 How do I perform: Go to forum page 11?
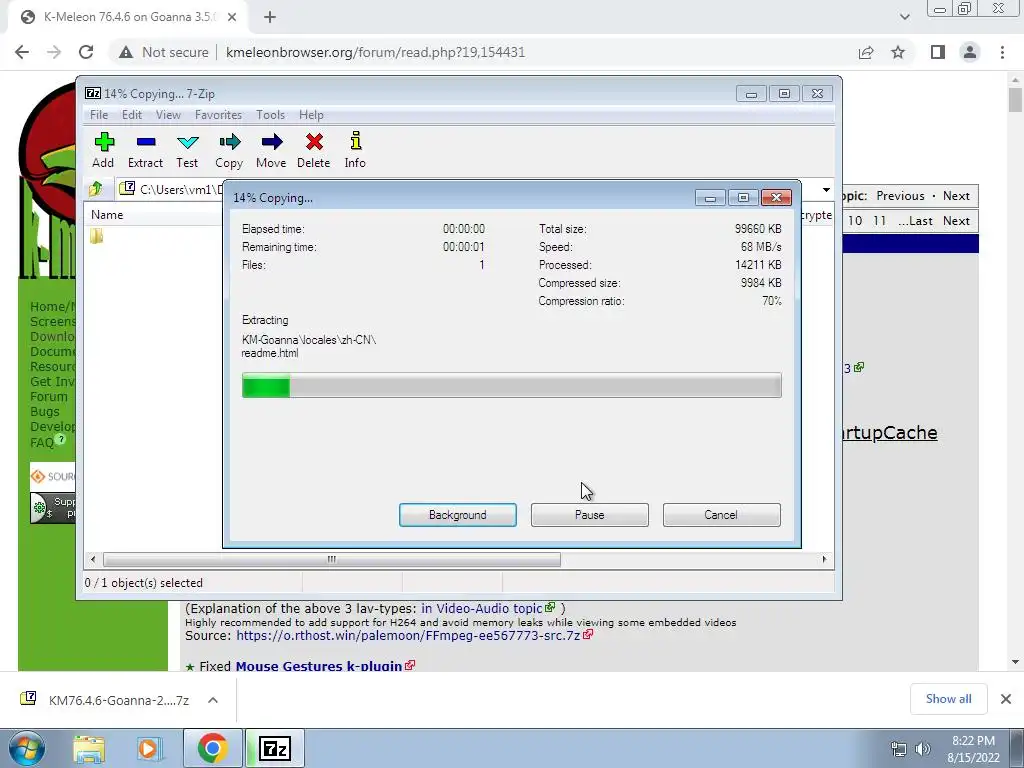pyautogui.click(x=880, y=221)
